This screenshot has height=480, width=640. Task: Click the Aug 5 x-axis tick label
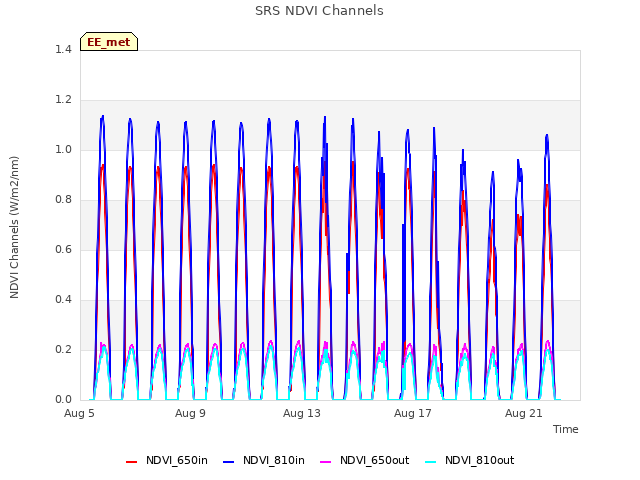pyautogui.click(x=79, y=413)
